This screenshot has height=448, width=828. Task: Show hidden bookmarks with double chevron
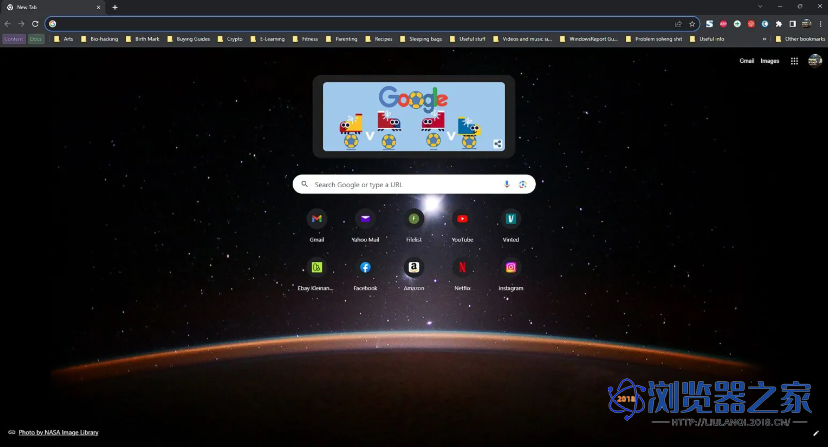click(764, 39)
